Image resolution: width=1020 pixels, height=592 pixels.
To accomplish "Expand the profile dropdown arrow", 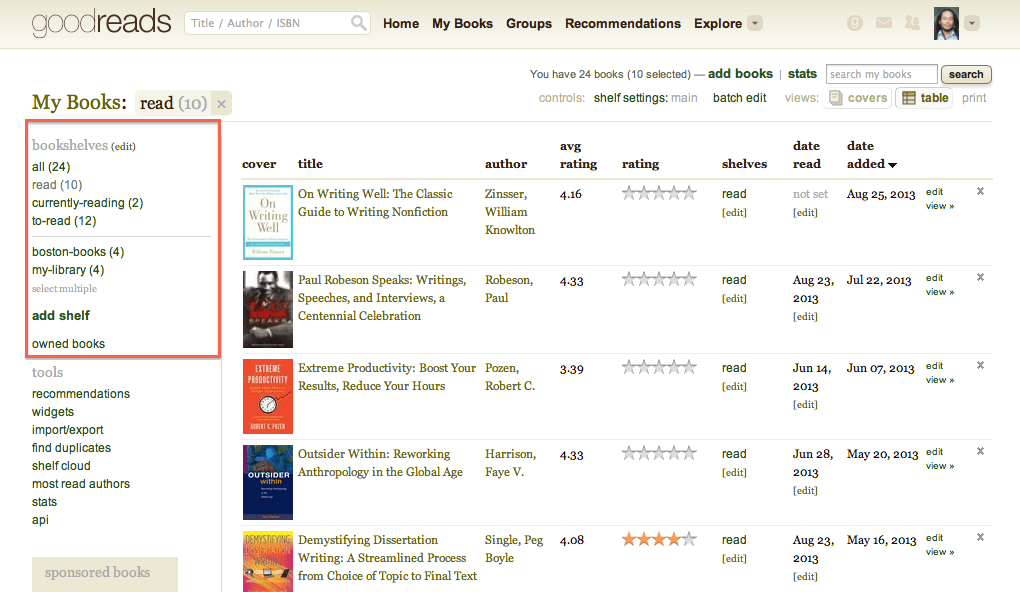I will (x=972, y=23).
